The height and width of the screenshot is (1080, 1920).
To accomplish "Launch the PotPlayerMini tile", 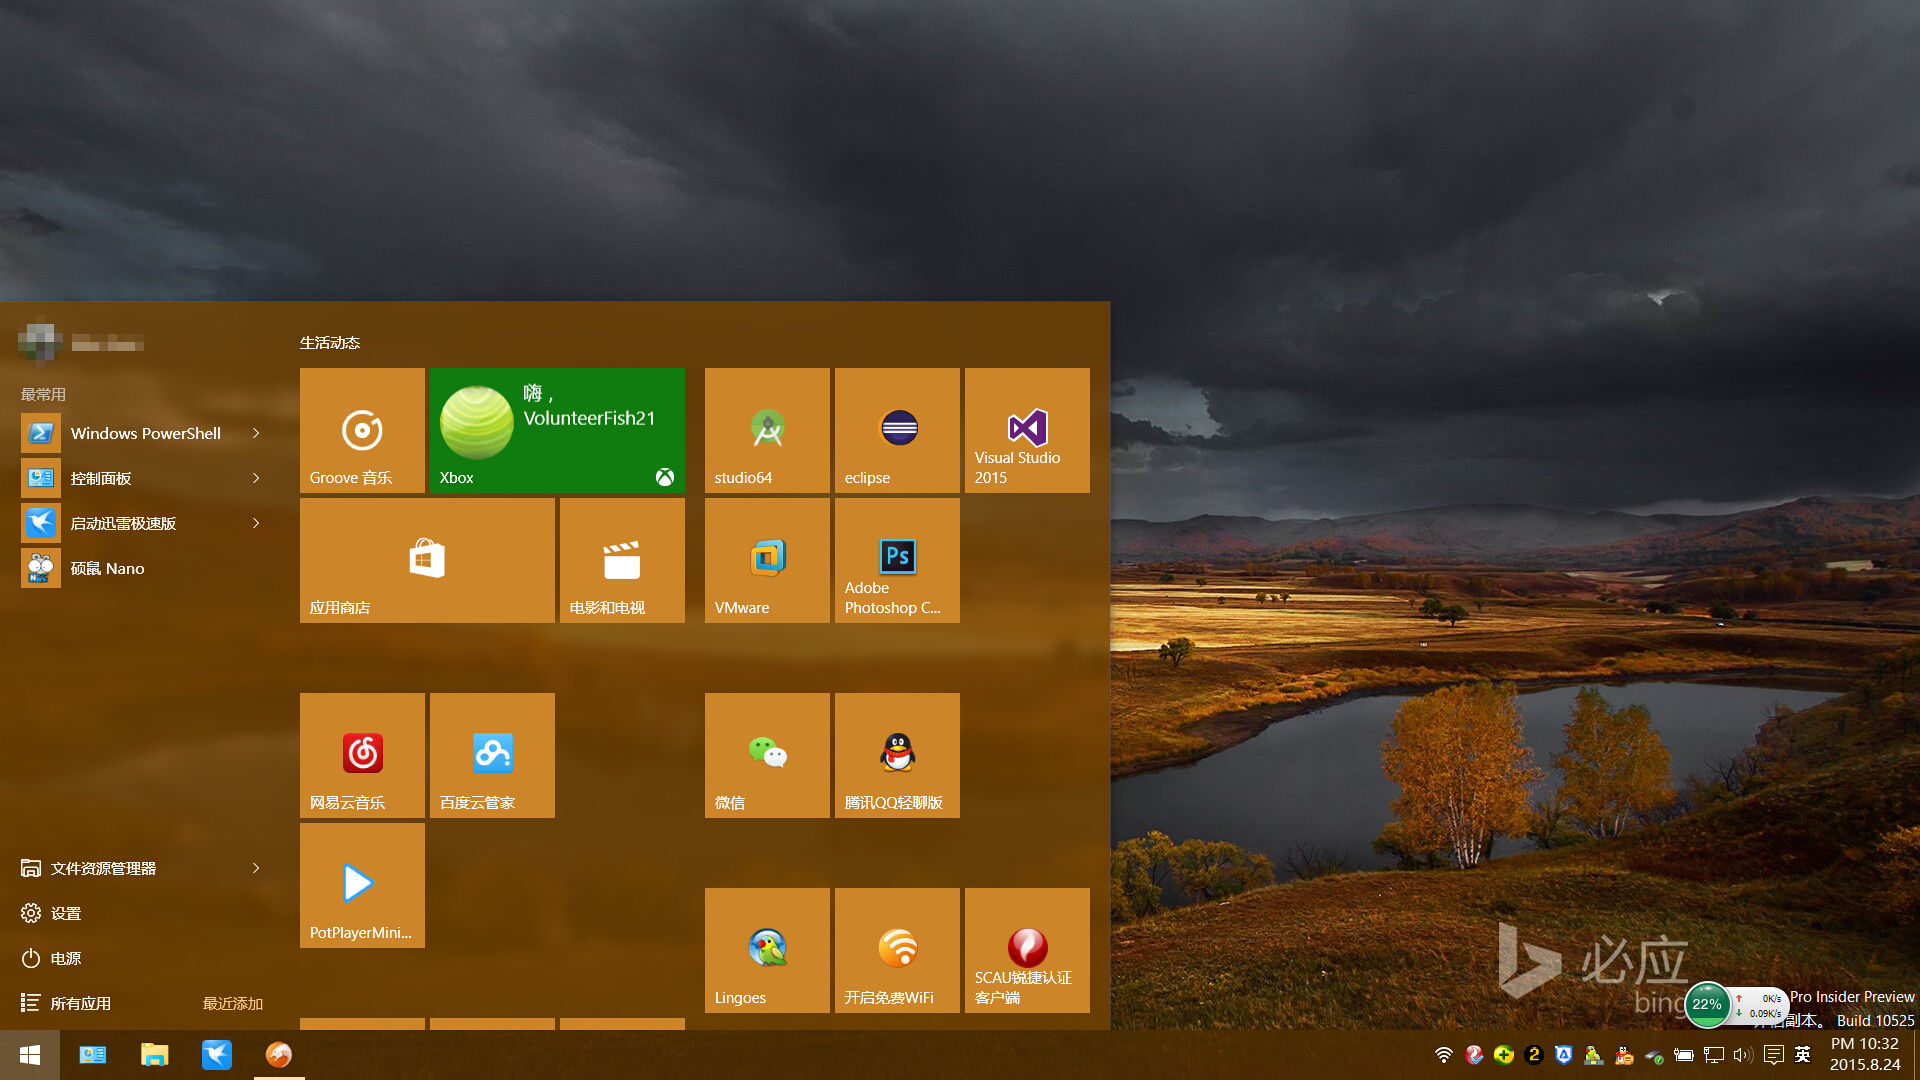I will pyautogui.click(x=362, y=885).
